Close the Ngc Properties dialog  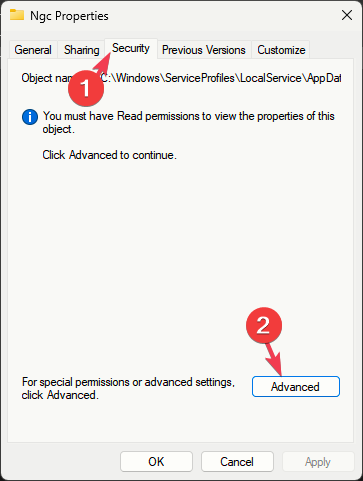click(347, 15)
